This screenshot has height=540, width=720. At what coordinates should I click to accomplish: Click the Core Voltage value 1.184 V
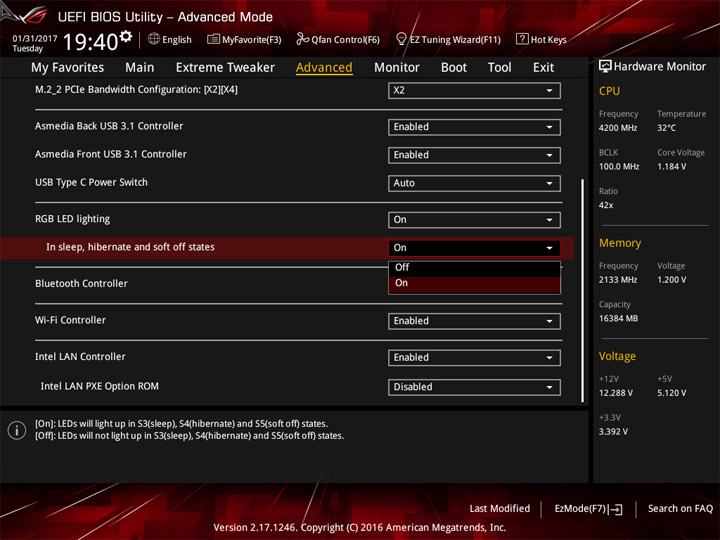pos(671,167)
